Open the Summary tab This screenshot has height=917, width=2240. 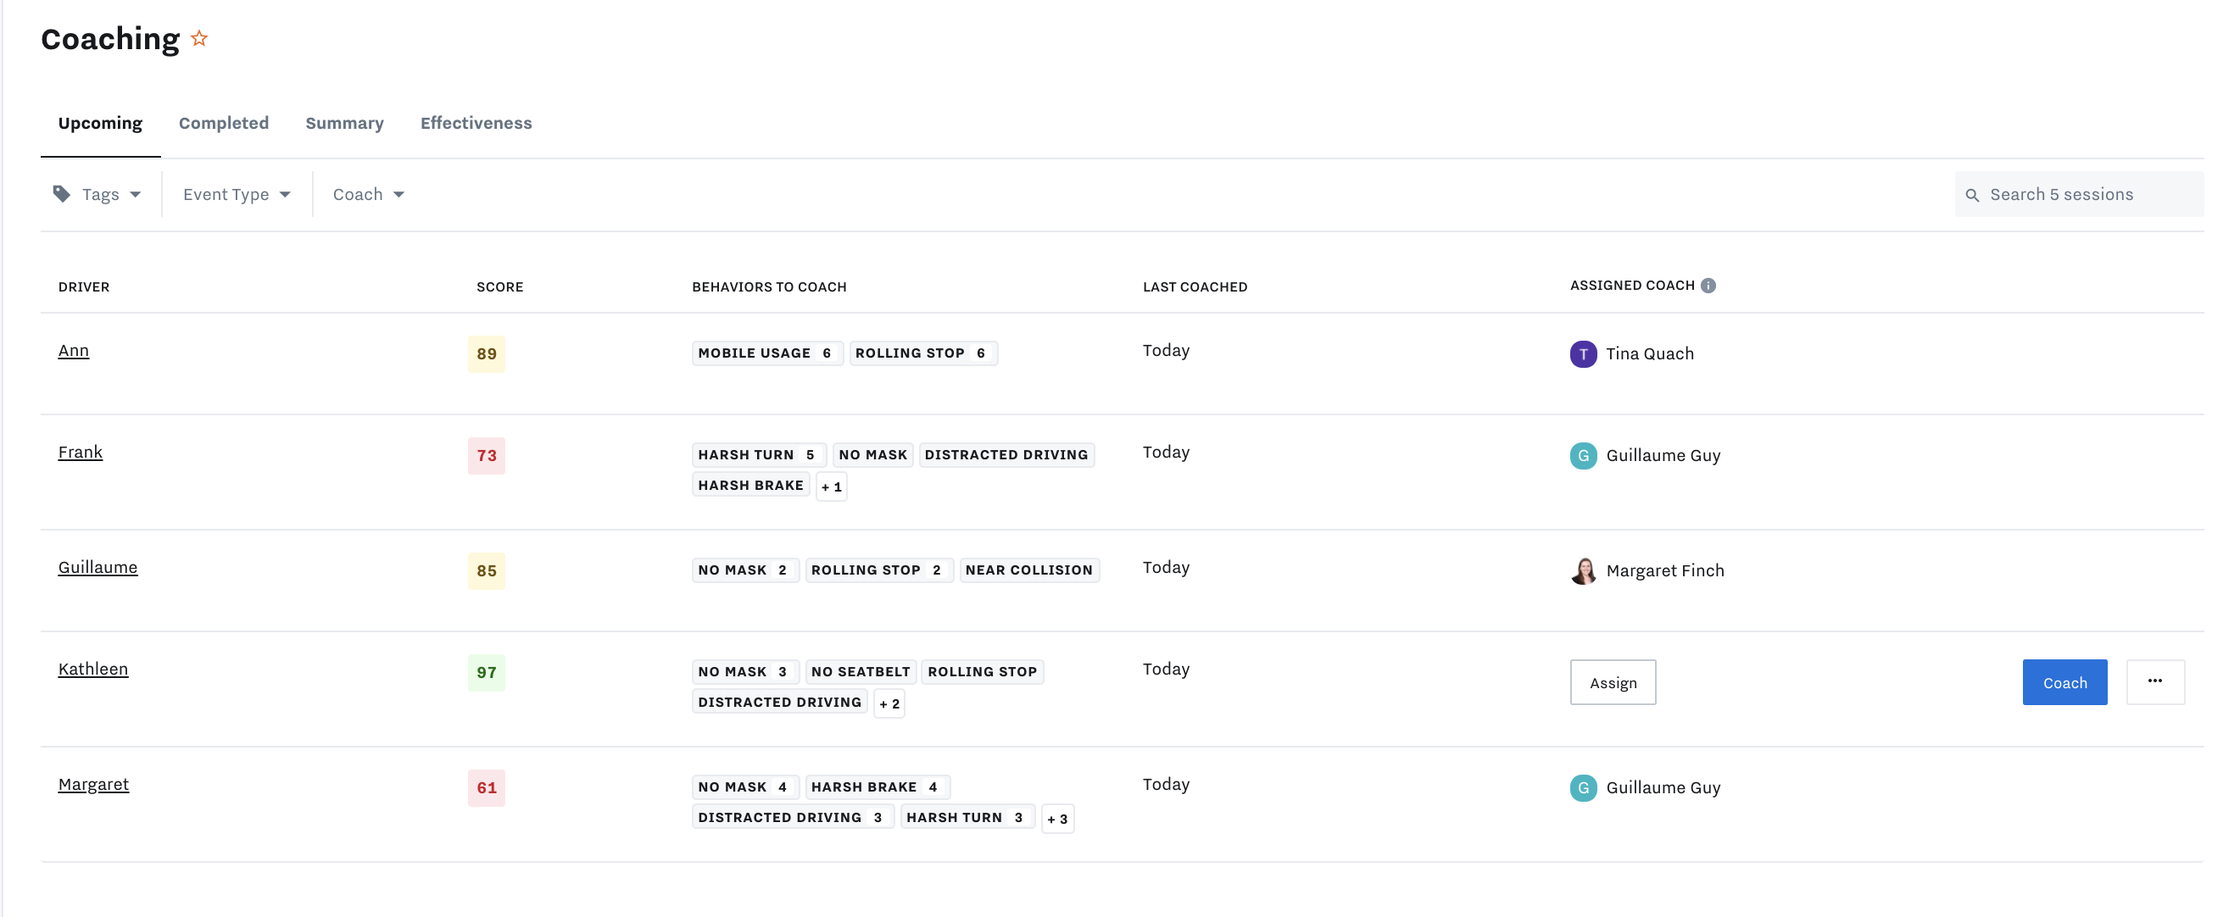point(344,123)
